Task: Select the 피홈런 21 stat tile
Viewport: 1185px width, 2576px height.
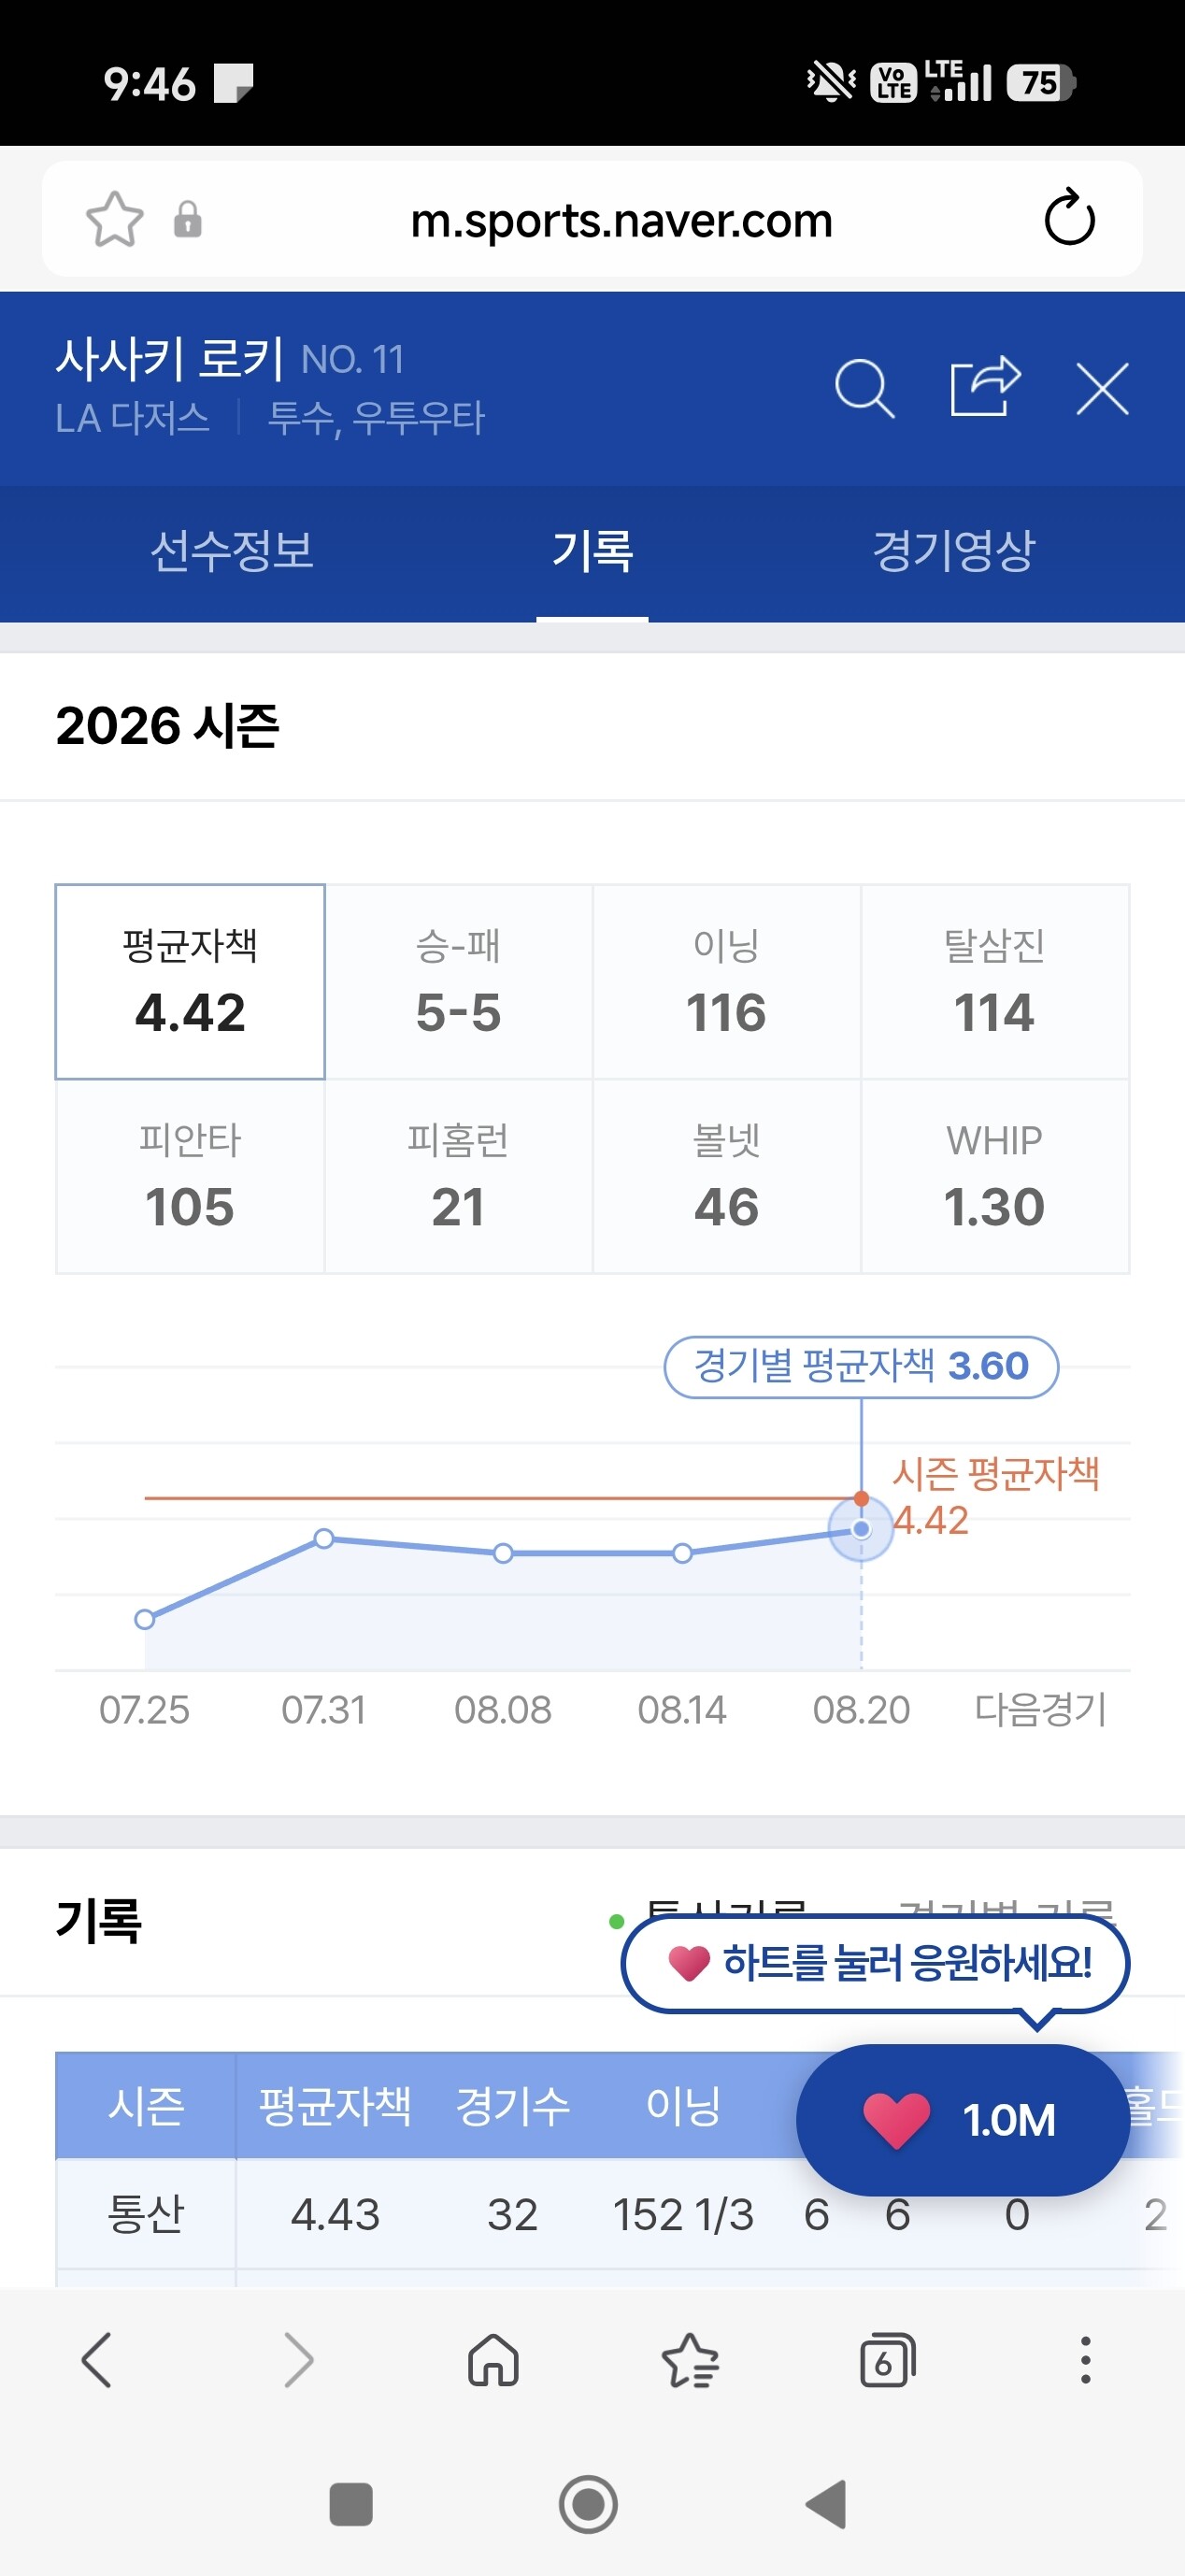Action: point(458,1176)
